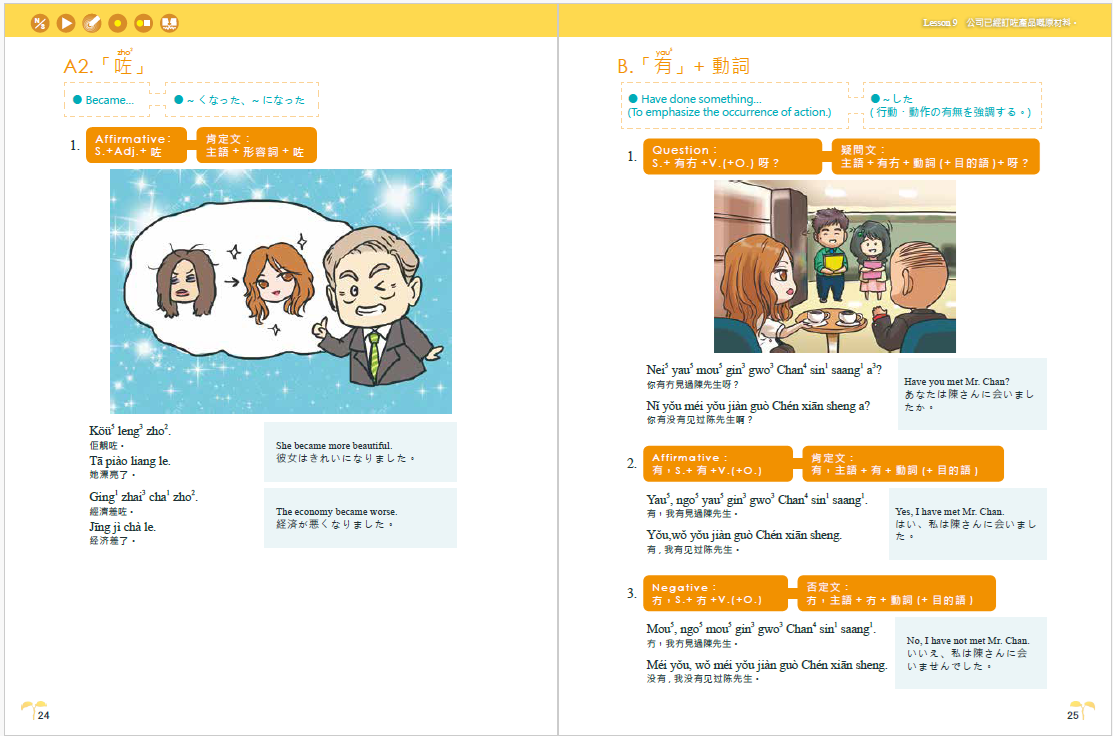
Task: Click the record-and-stop icon in toolbar
Action: coord(144,21)
